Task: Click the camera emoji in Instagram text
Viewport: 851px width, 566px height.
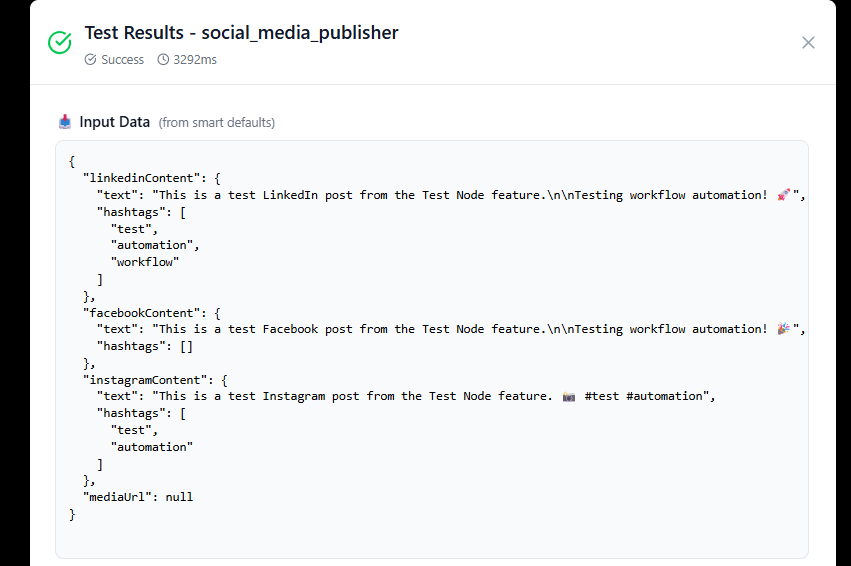Action: (x=569, y=396)
